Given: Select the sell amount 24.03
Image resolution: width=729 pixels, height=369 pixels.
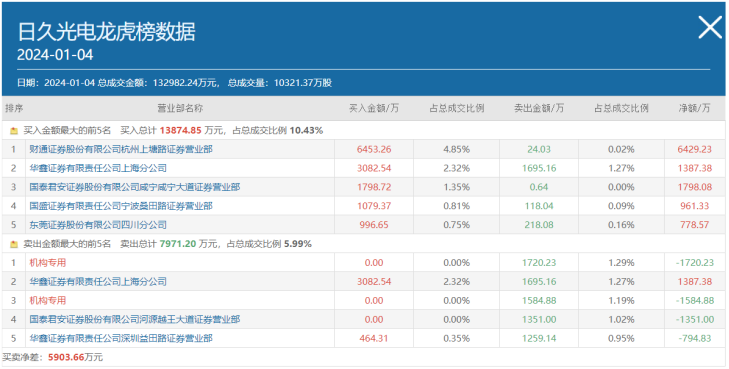Looking at the screenshot, I should pos(539,150).
